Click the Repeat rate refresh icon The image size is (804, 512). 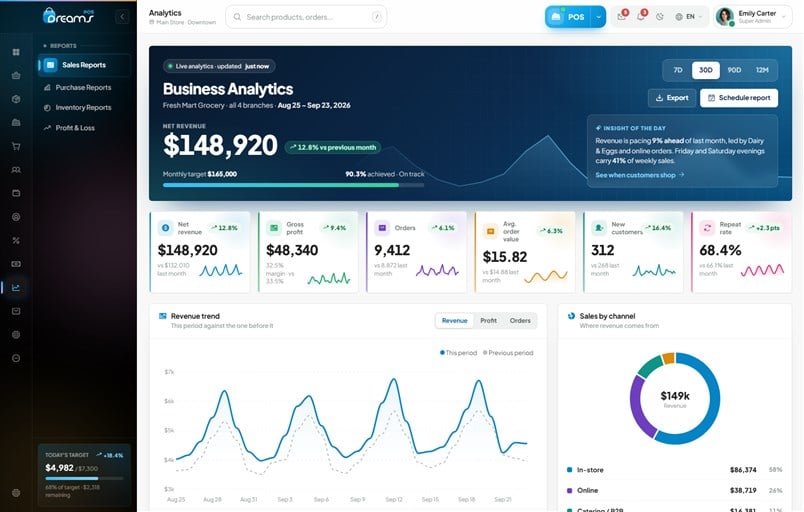(x=707, y=228)
